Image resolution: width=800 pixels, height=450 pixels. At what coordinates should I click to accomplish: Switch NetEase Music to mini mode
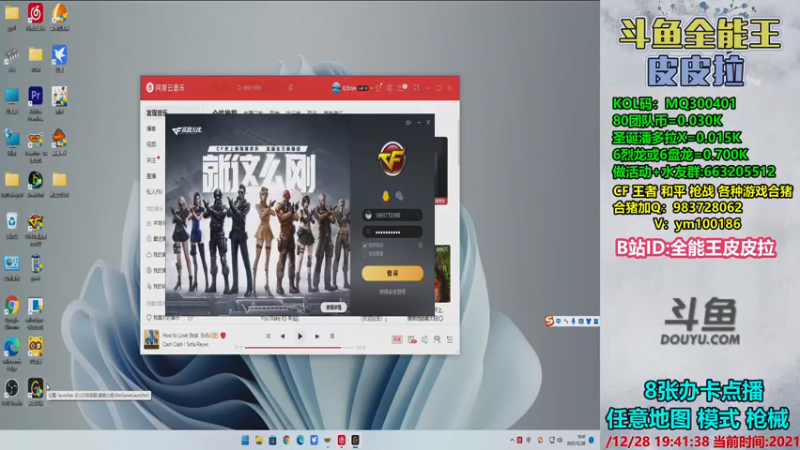point(416,88)
